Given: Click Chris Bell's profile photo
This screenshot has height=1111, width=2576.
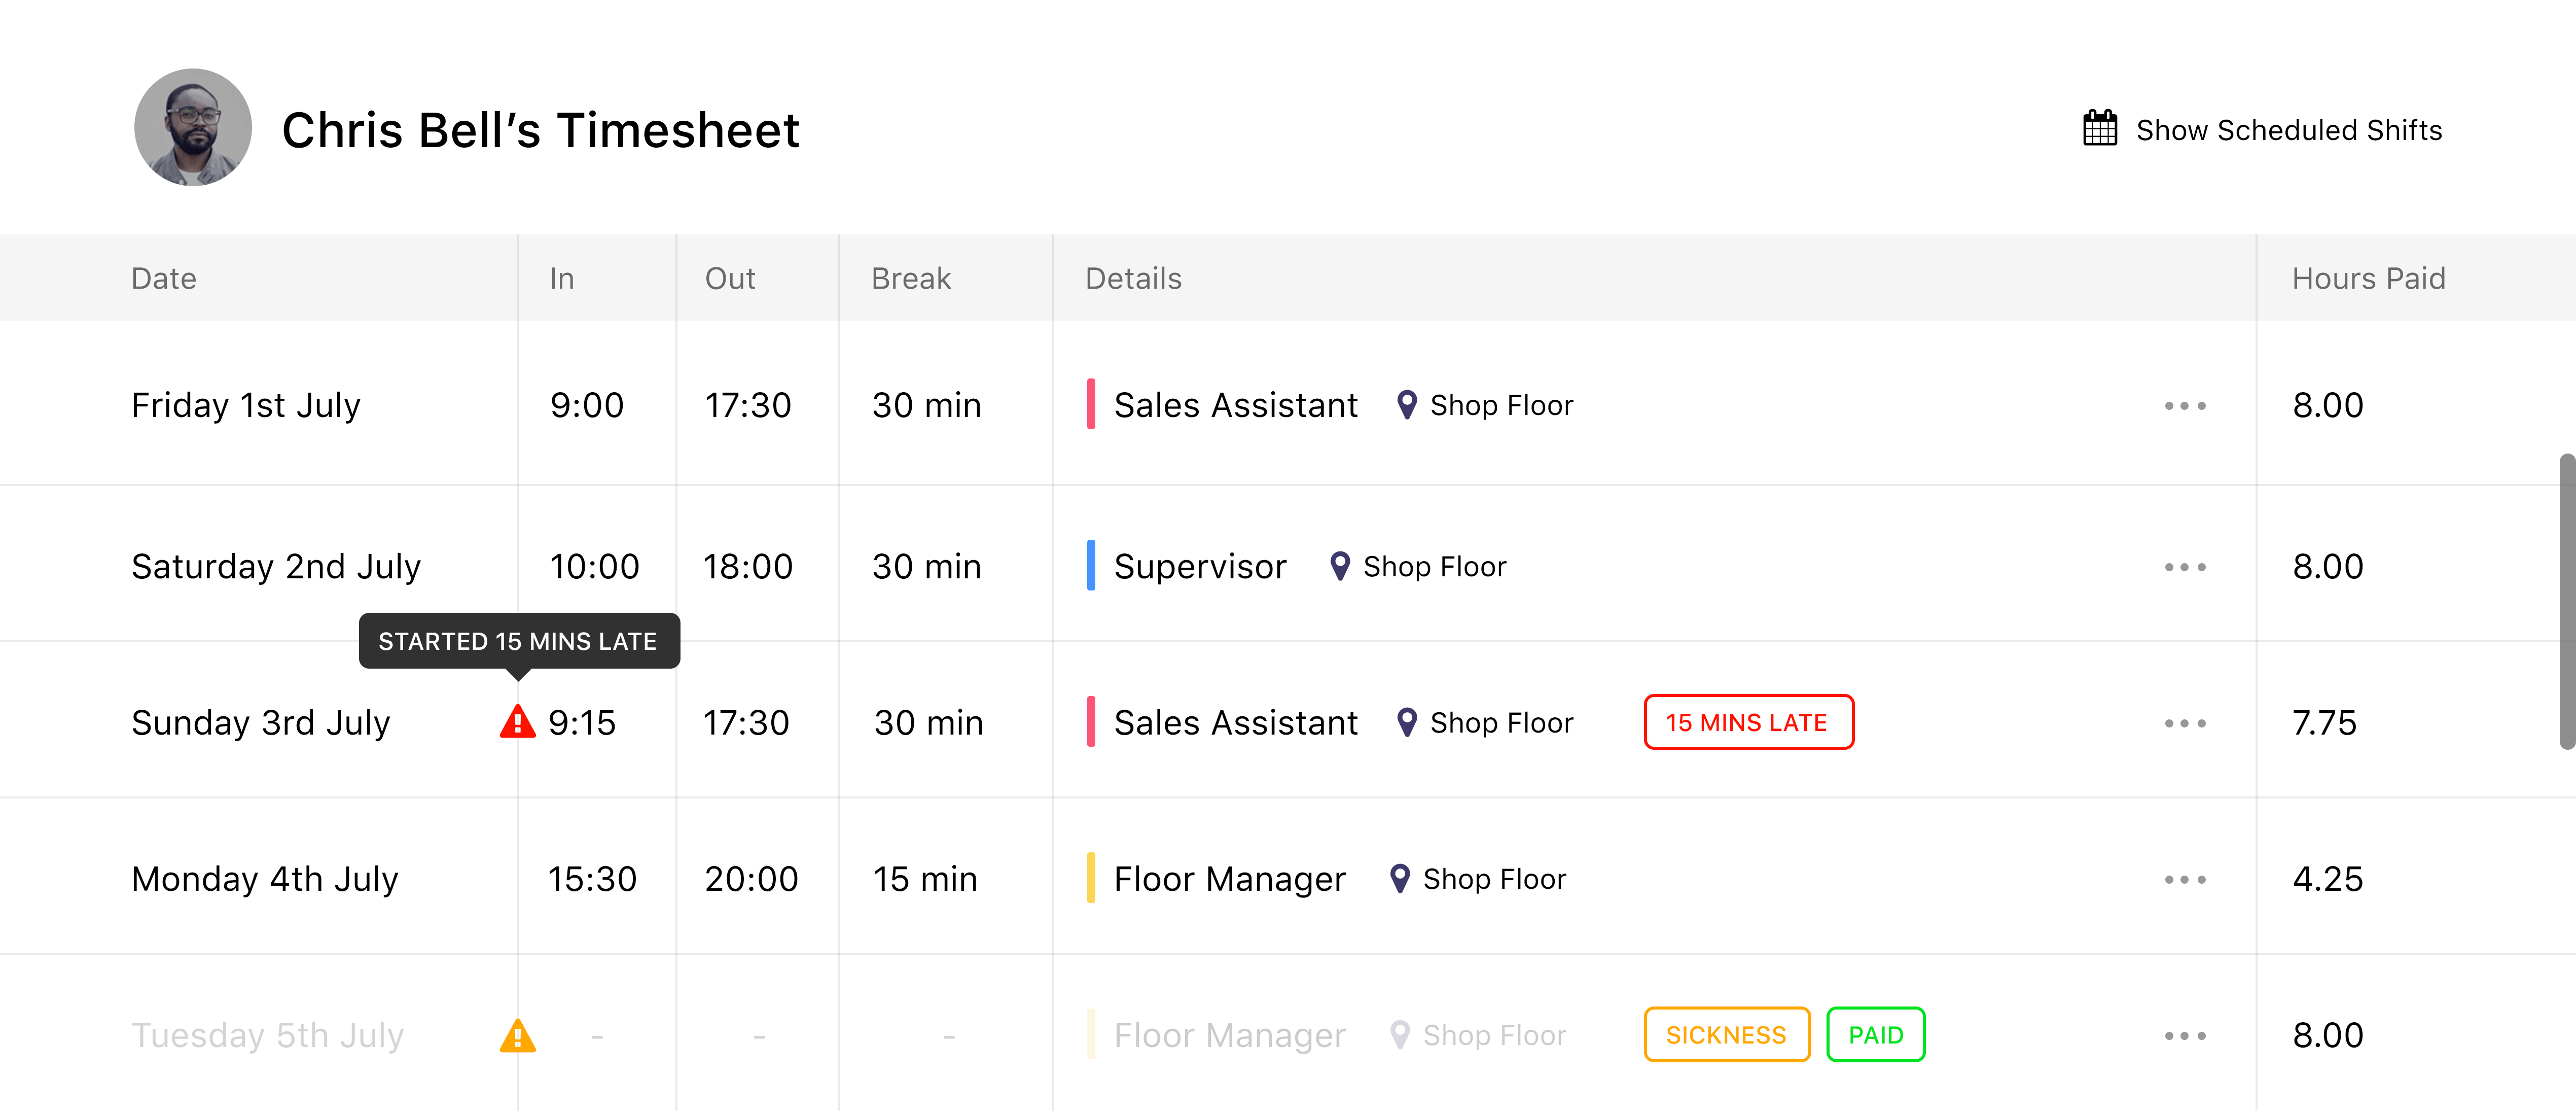Looking at the screenshot, I should pos(193,128).
